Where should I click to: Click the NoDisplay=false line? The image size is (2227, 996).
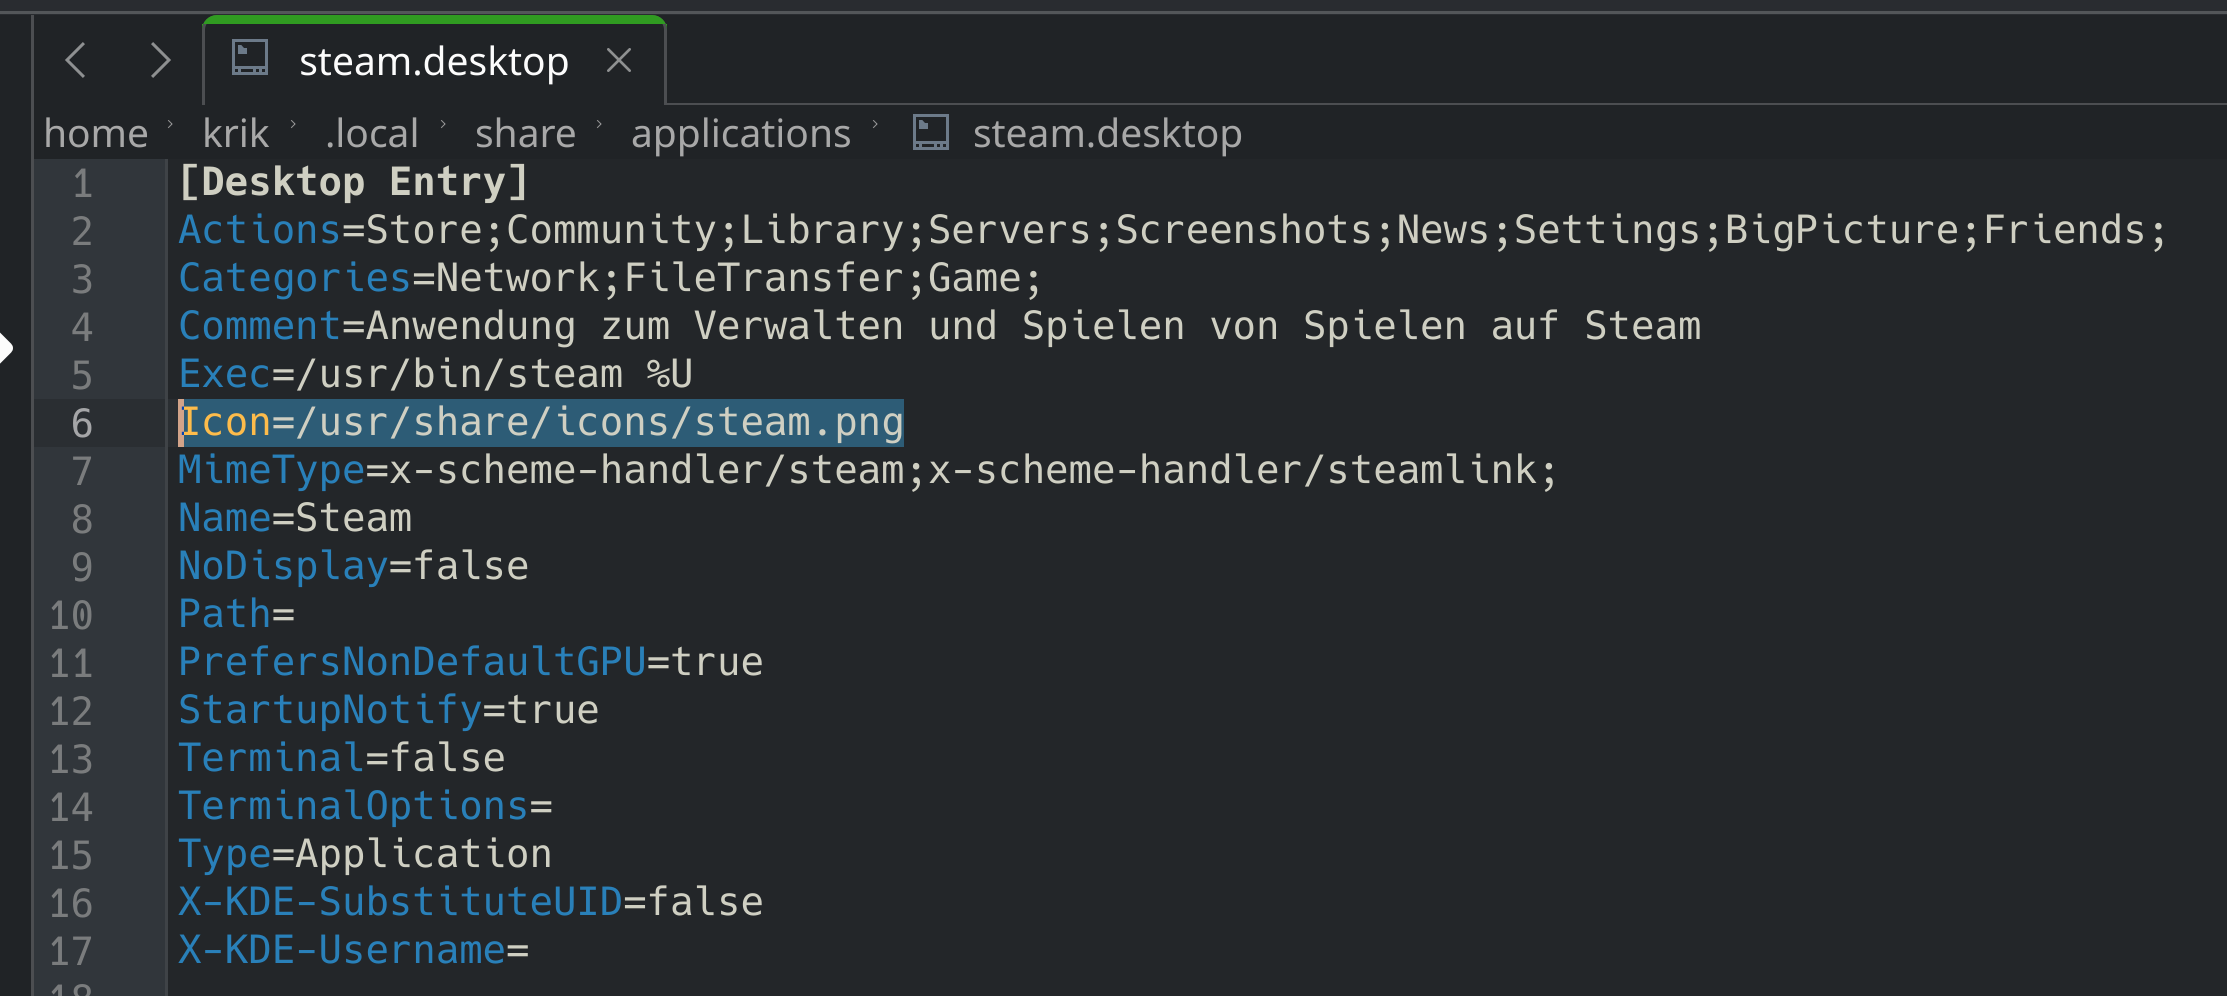point(353,567)
